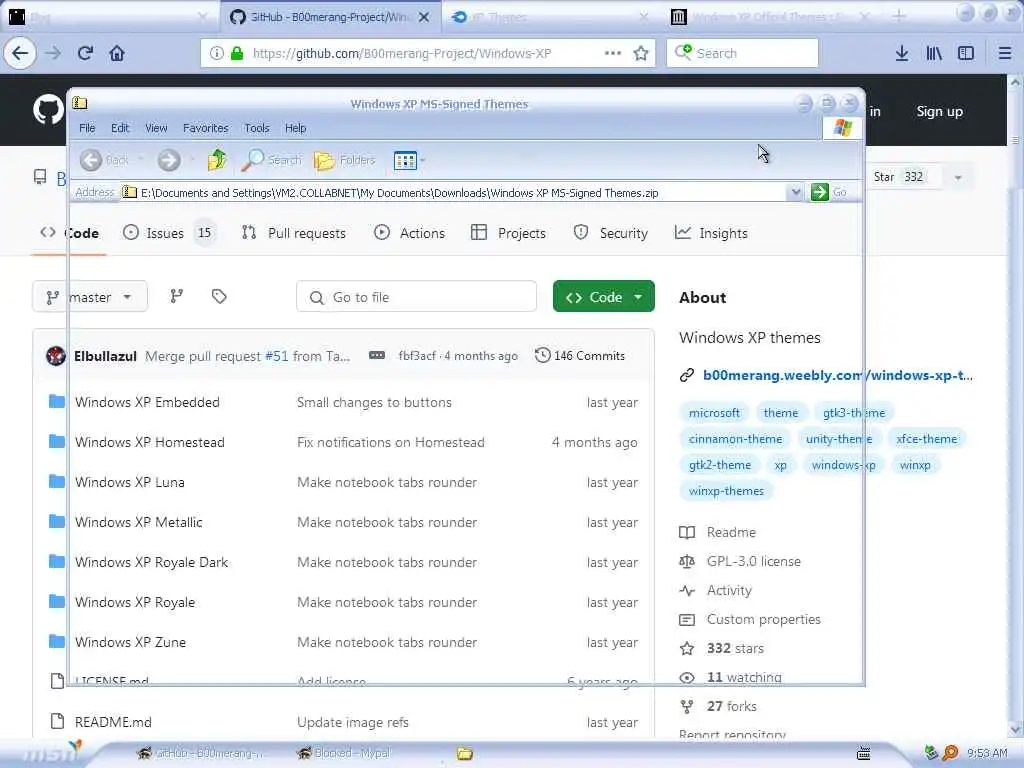View tags icon in repository toolbar
Screen dimensions: 1024x768
219,297
